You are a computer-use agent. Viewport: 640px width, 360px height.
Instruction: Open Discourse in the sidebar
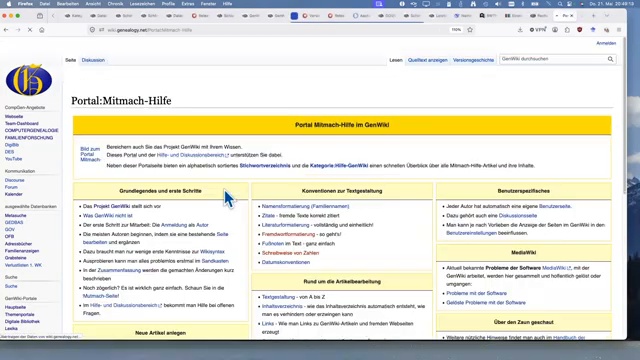(x=15, y=180)
